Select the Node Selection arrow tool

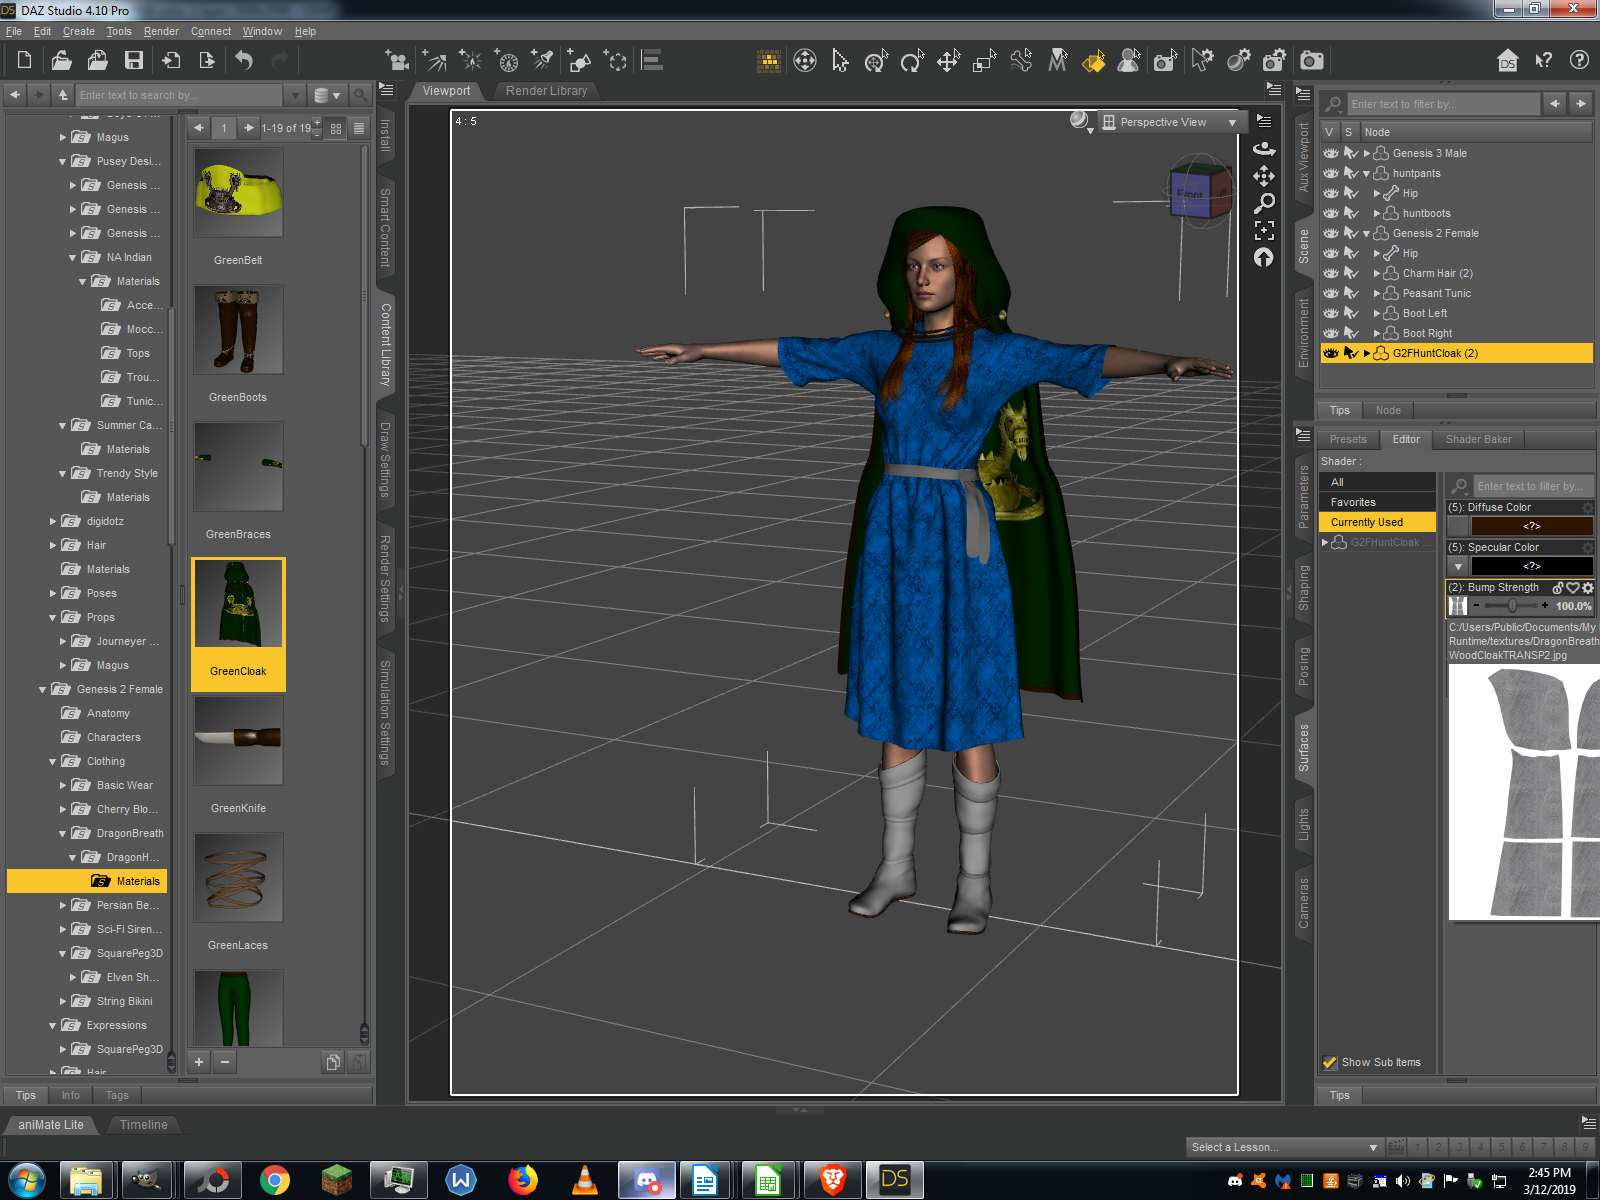(840, 61)
